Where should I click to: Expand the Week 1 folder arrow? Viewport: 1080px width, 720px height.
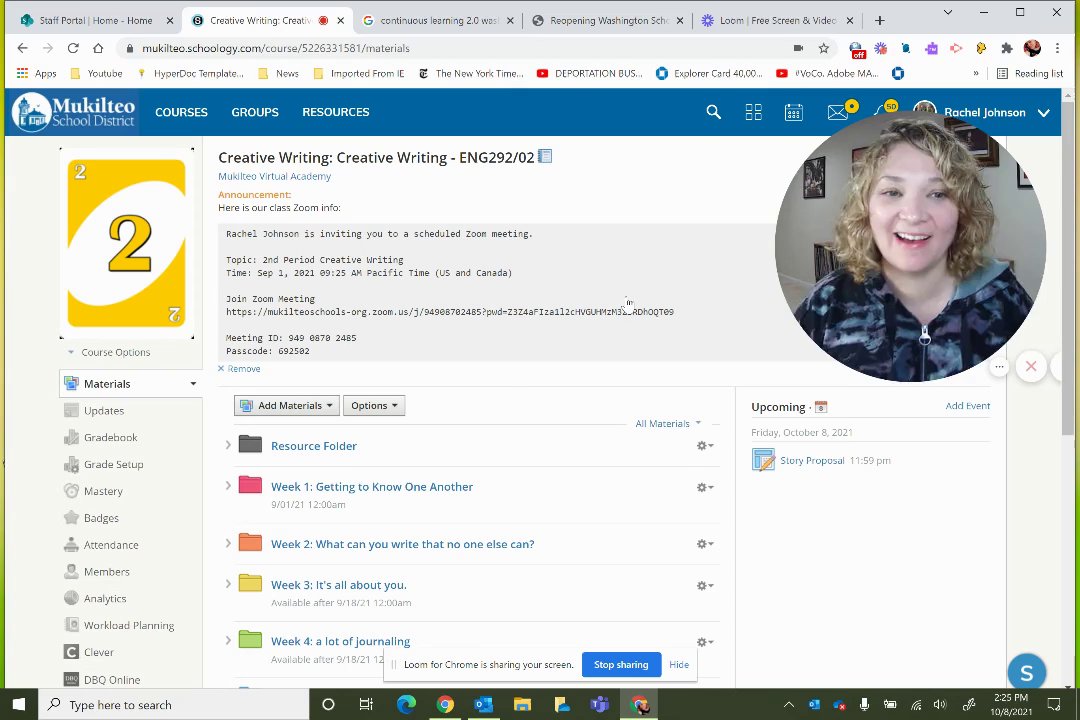228,486
